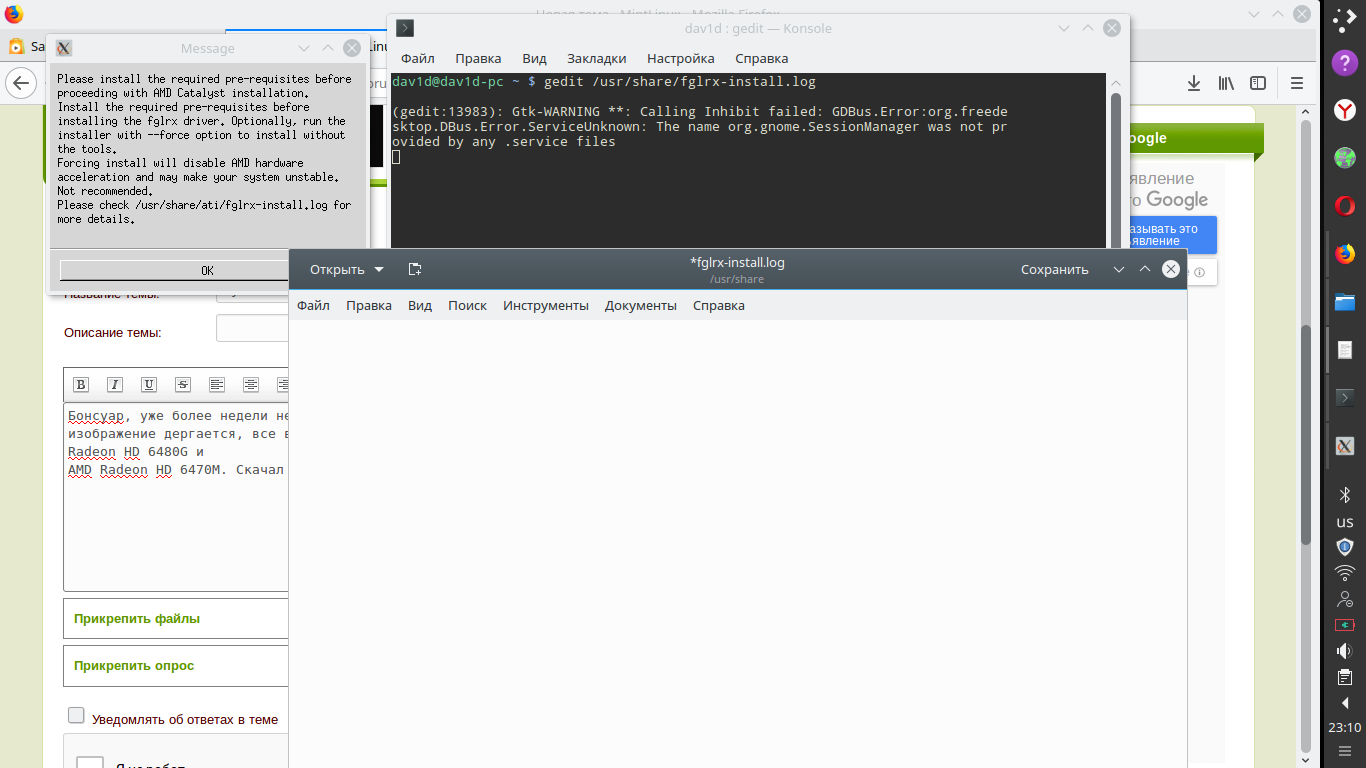Click the Сохранить button in gedit
This screenshot has height=768, width=1366.
[x=1054, y=269]
